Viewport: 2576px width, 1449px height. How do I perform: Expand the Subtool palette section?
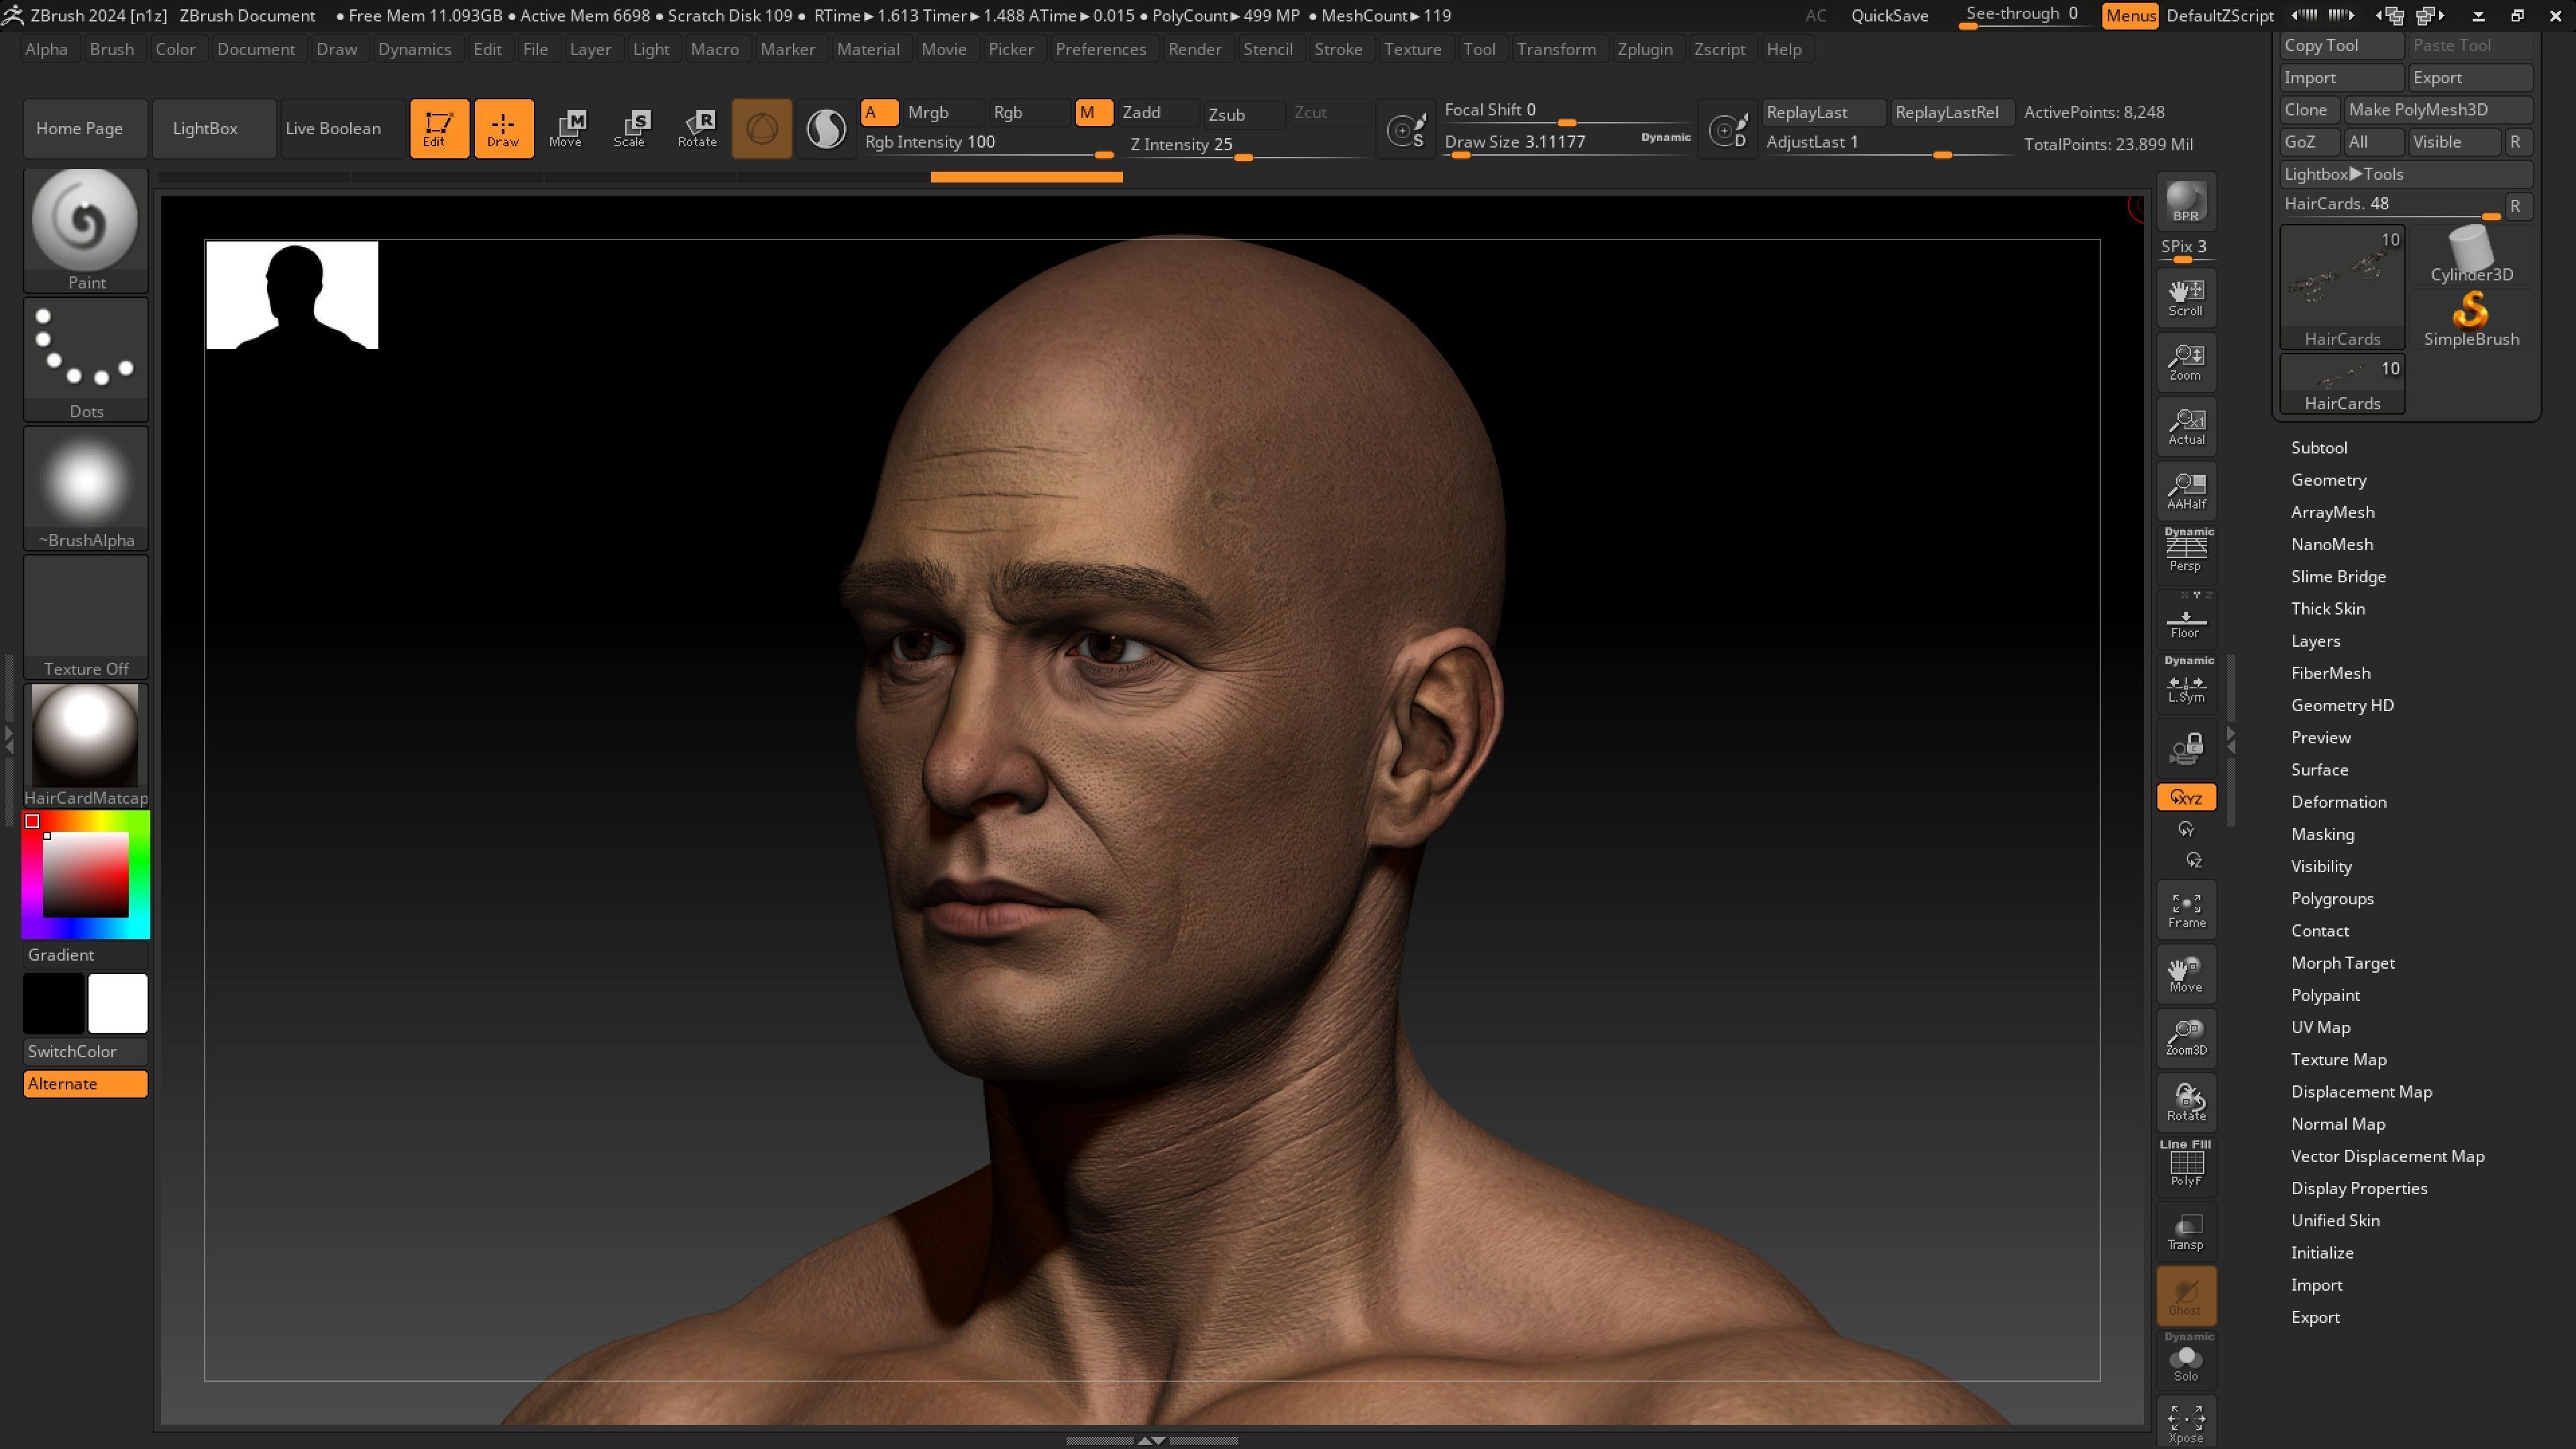pos(2319,447)
